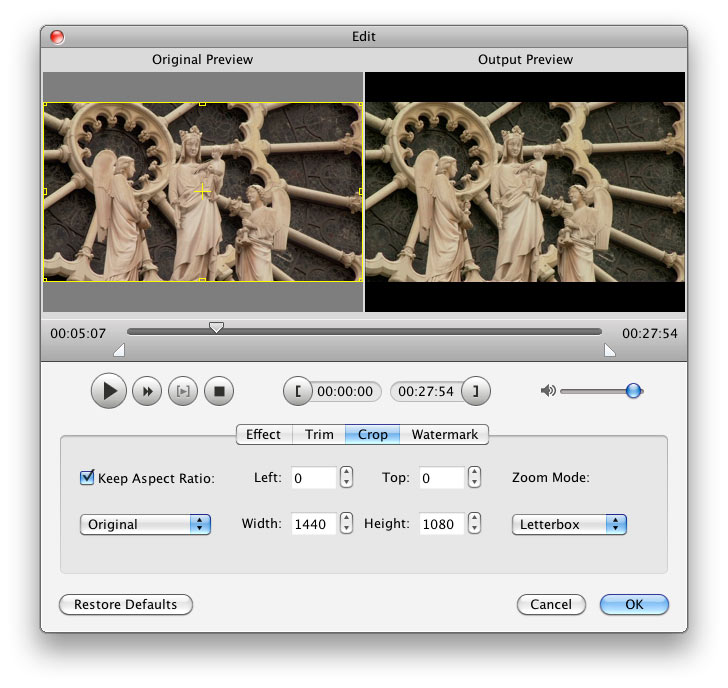Click the top-middle crop edge handle
Screen dimensions: 728x688
tap(202, 104)
